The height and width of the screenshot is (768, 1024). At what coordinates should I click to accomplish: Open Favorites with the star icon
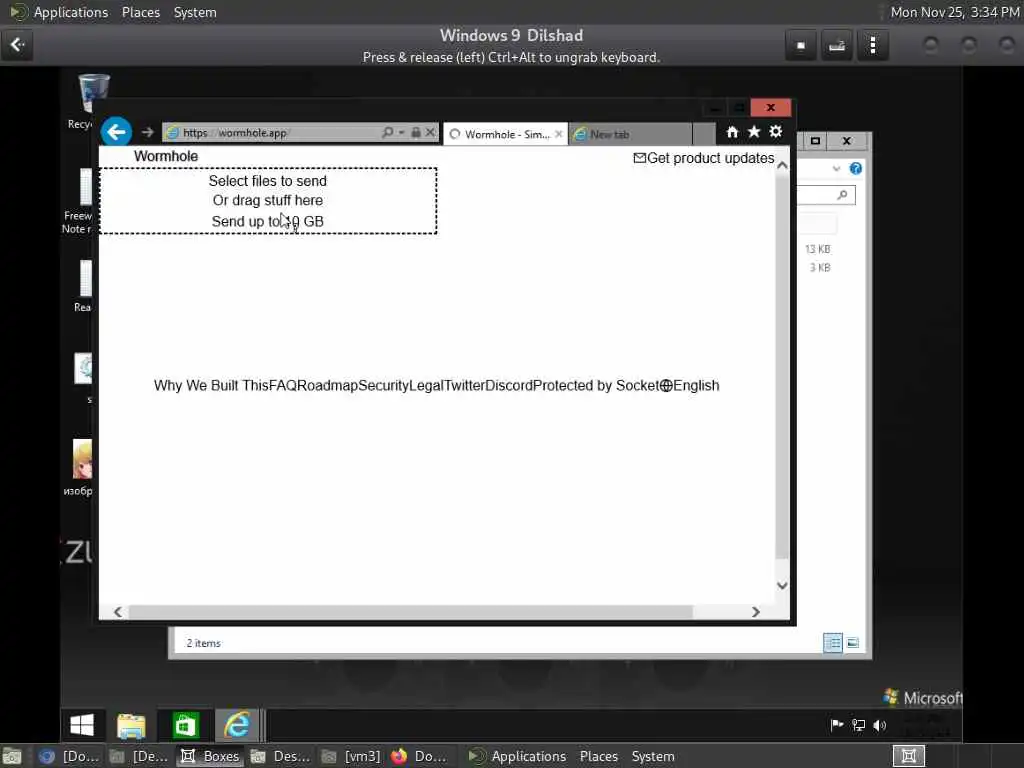(754, 132)
